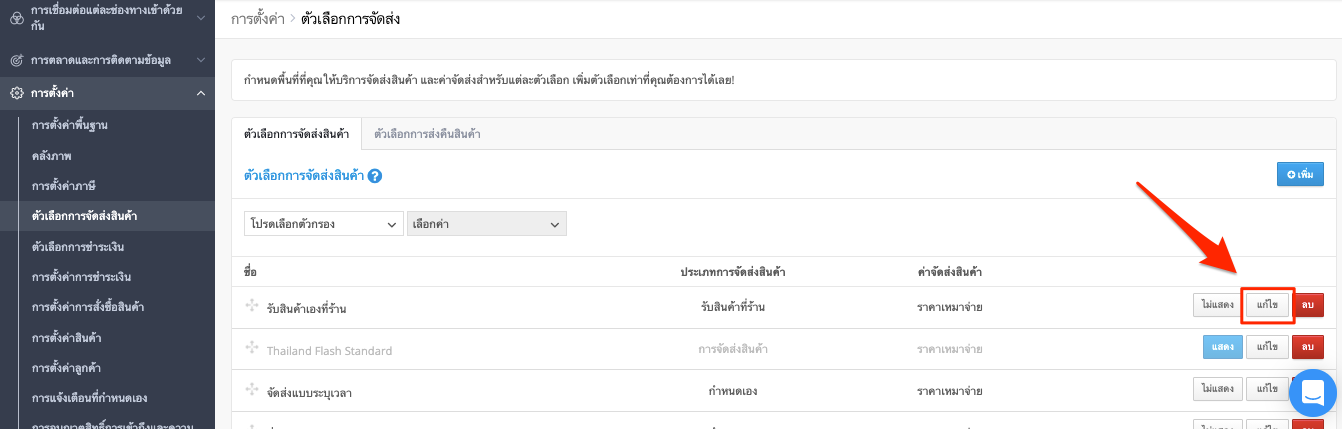Viewport: 1342px width, 429px height.
Task: Click the ตัวเลือกการจัดส่งสินค้า section heading
Action: coord(303,175)
